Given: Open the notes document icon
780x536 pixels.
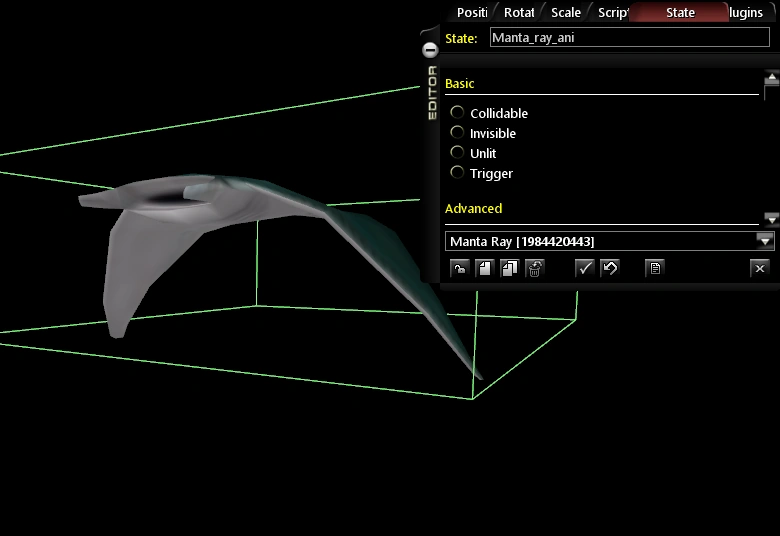Looking at the screenshot, I should pos(655,268).
